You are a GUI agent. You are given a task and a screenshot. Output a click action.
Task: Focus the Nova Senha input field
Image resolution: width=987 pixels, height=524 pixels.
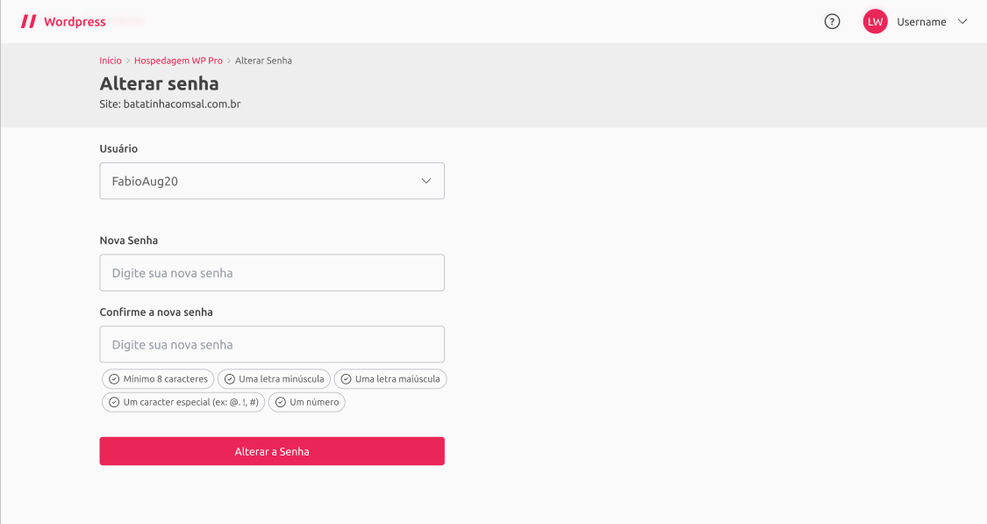pos(272,273)
